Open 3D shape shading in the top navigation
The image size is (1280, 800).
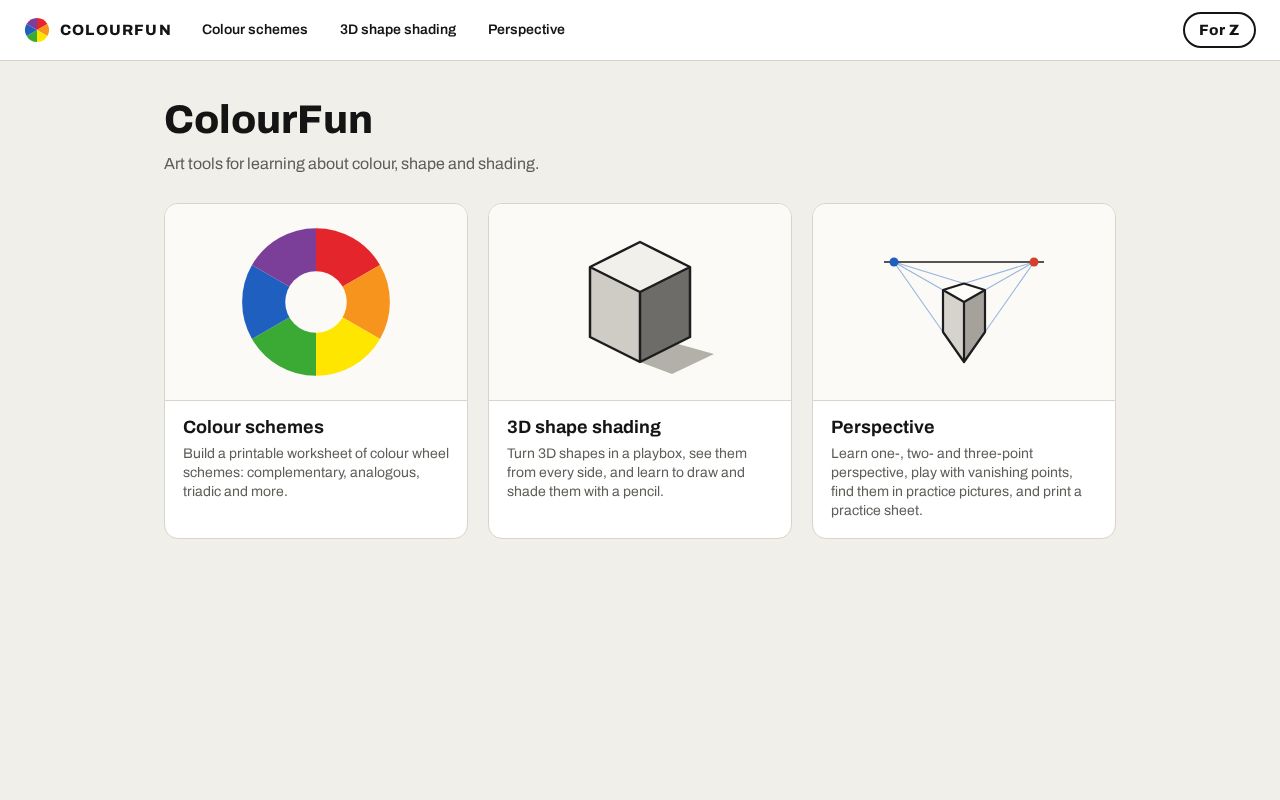click(398, 30)
